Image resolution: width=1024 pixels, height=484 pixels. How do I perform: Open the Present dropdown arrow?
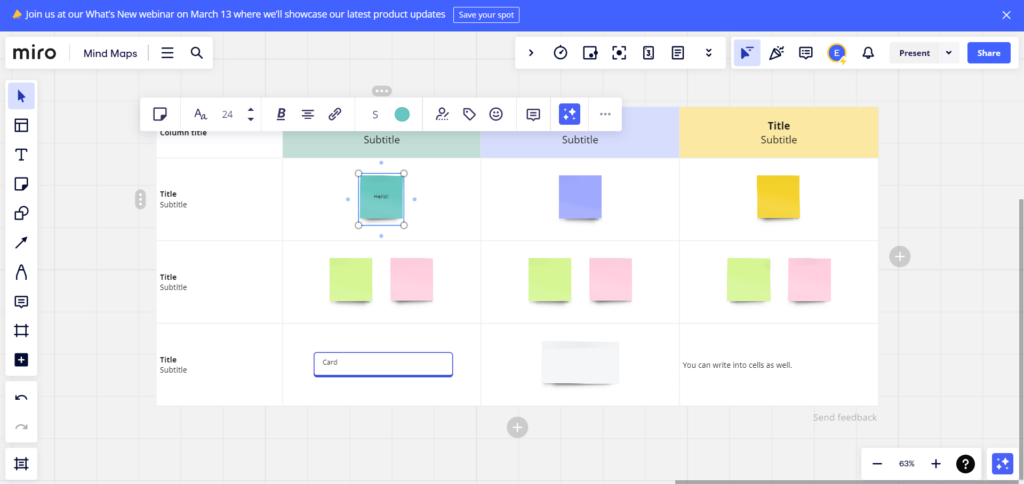click(948, 53)
